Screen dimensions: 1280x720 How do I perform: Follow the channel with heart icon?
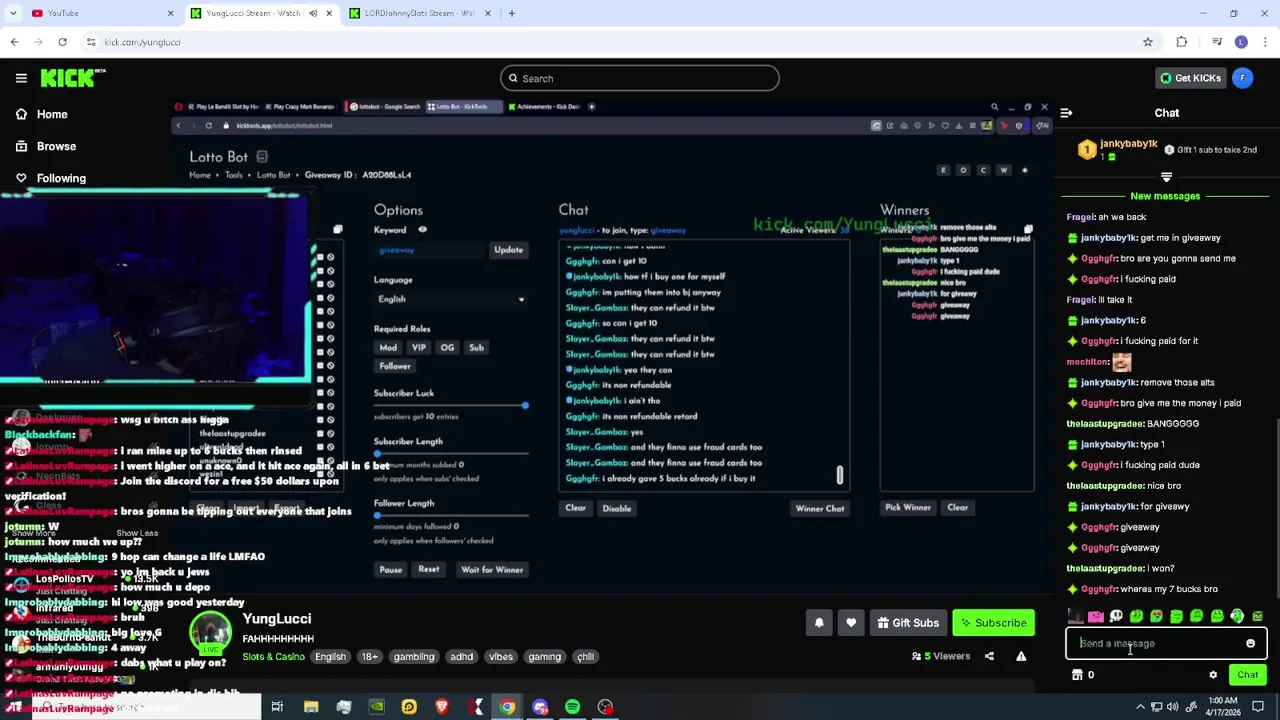[x=851, y=623]
